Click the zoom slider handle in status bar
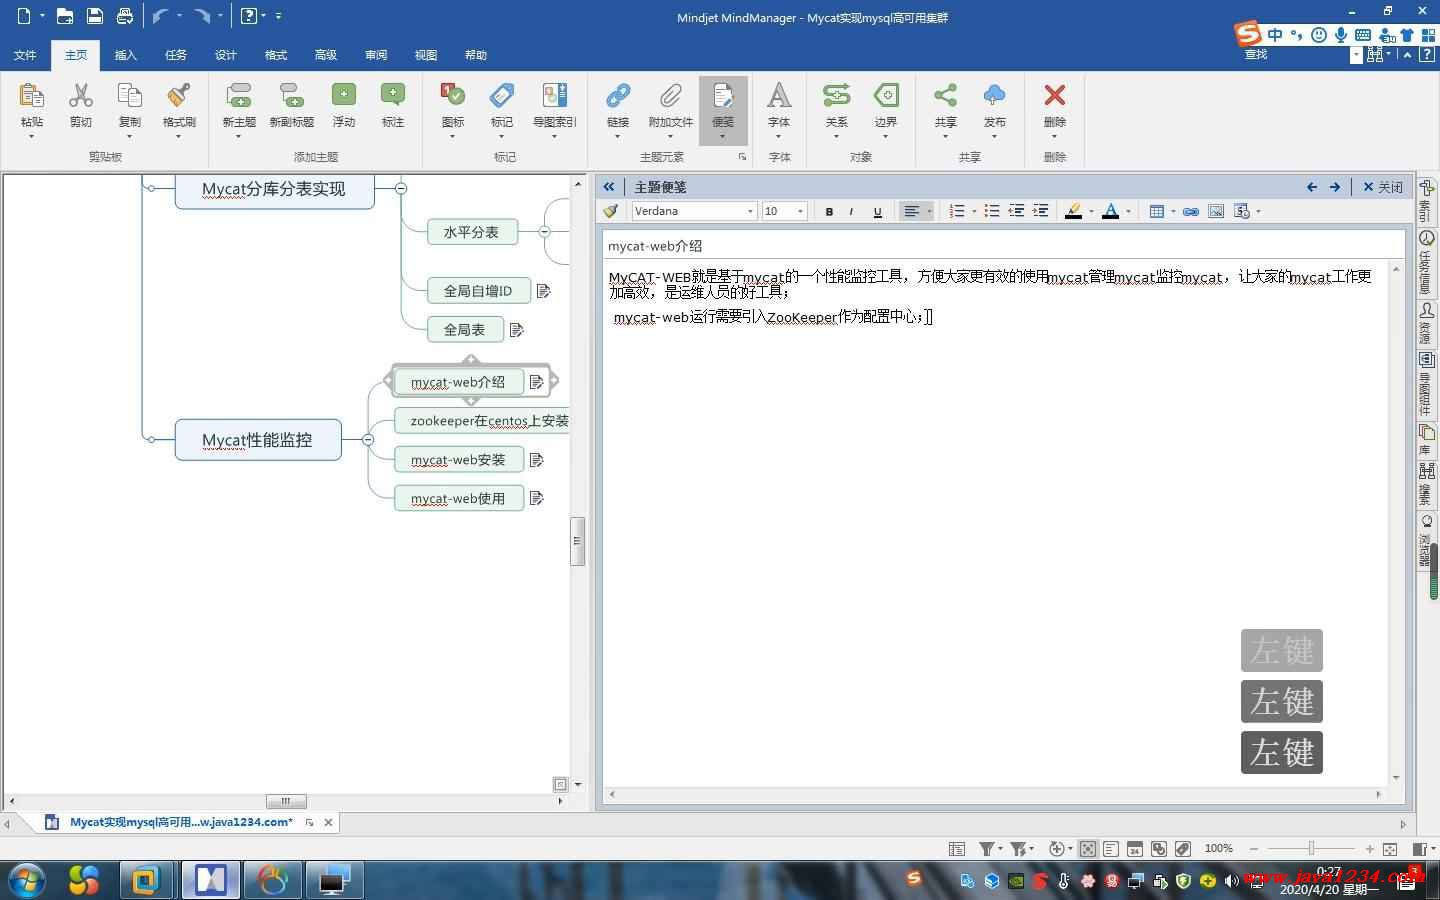Image resolution: width=1440 pixels, height=900 pixels. (1311, 849)
